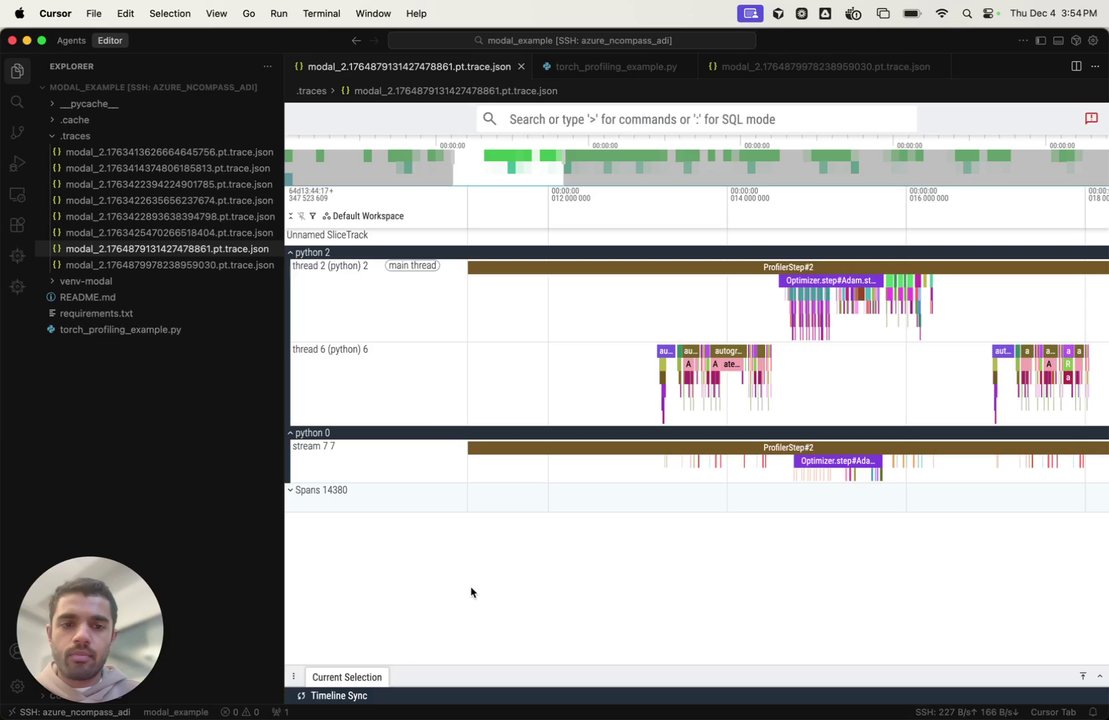Open README.md in the explorer
The image size is (1109, 720).
87,298
